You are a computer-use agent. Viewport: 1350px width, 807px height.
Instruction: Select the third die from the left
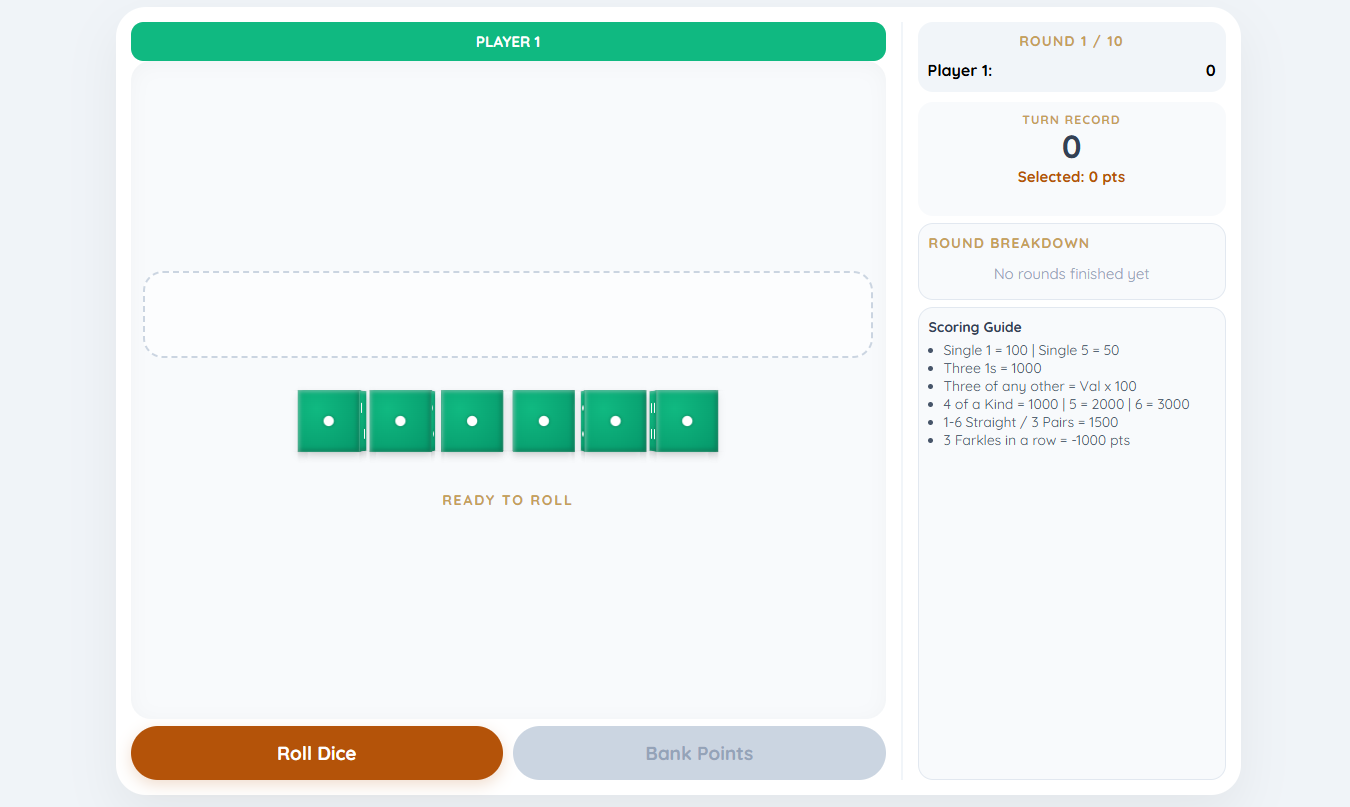(472, 421)
